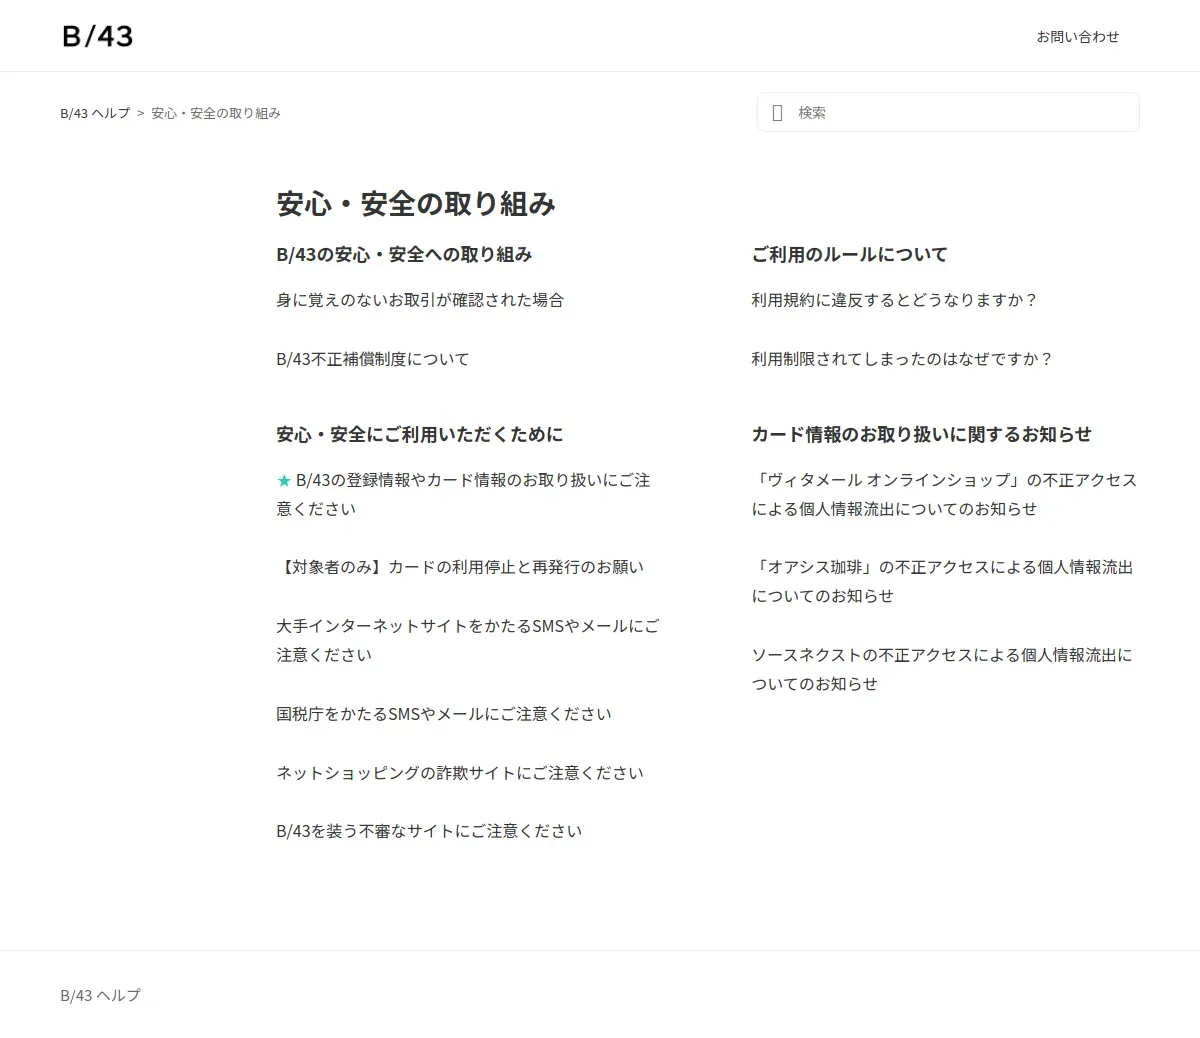Open B/43の登録情報やカード情報のお取り扱い article
This screenshot has width=1200, height=1038.
(x=463, y=494)
